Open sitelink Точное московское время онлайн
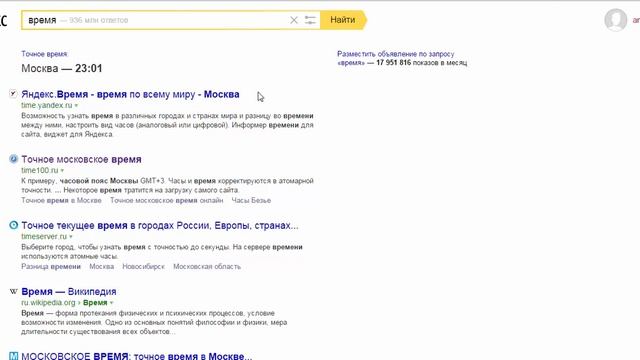Viewport: 640px width, 360px height. (167, 200)
